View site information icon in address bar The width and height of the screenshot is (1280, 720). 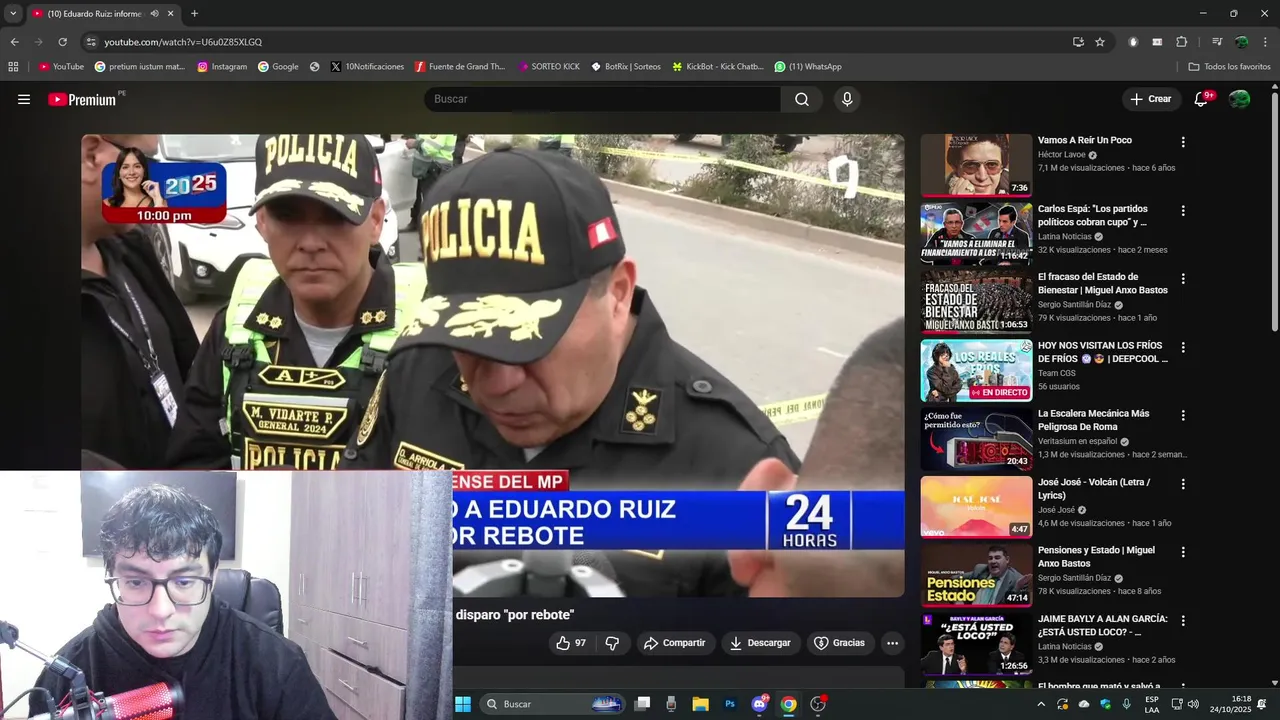91,42
